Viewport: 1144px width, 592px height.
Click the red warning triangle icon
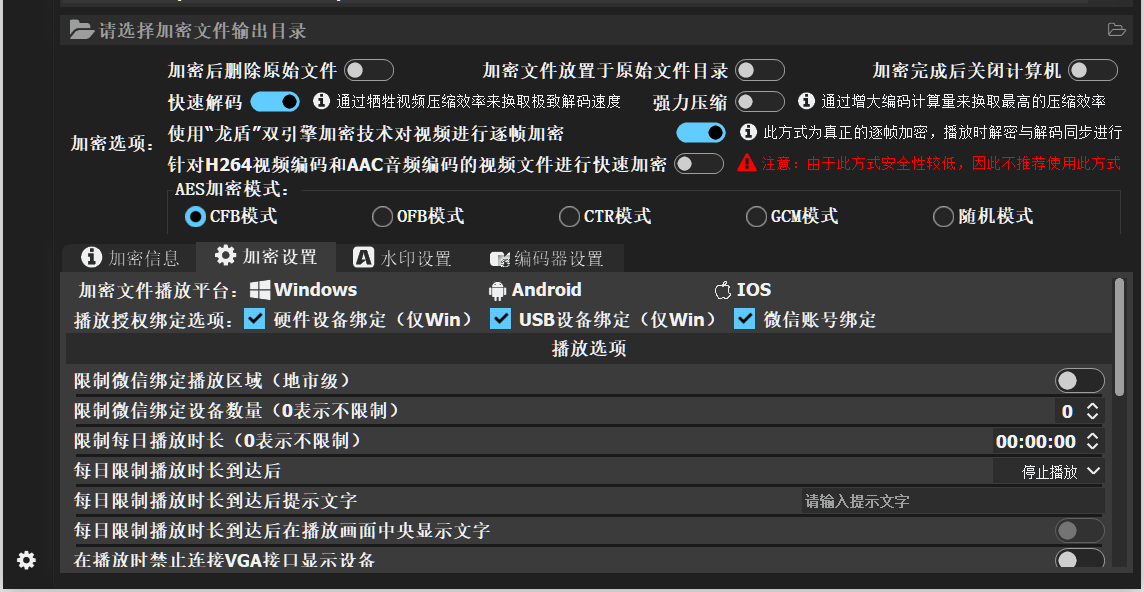[746, 163]
